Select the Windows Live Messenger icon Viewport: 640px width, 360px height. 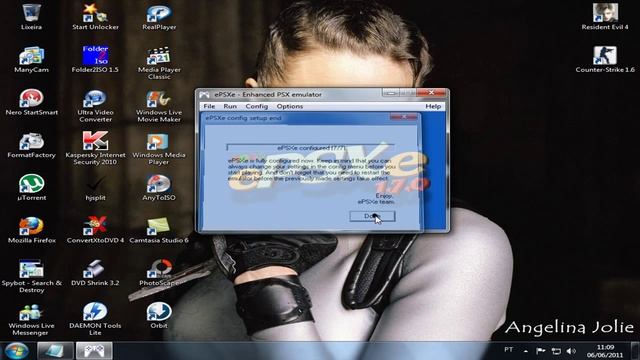pos(31,319)
